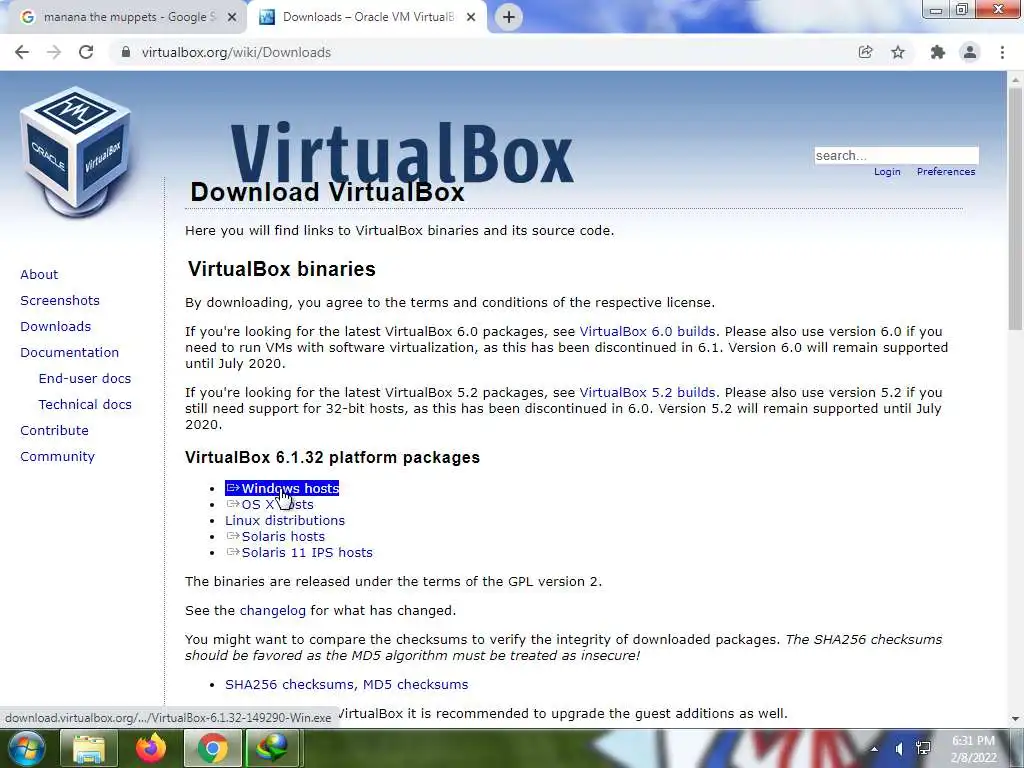Open About in the sidebar
The image size is (1024, 768).
coord(39,274)
